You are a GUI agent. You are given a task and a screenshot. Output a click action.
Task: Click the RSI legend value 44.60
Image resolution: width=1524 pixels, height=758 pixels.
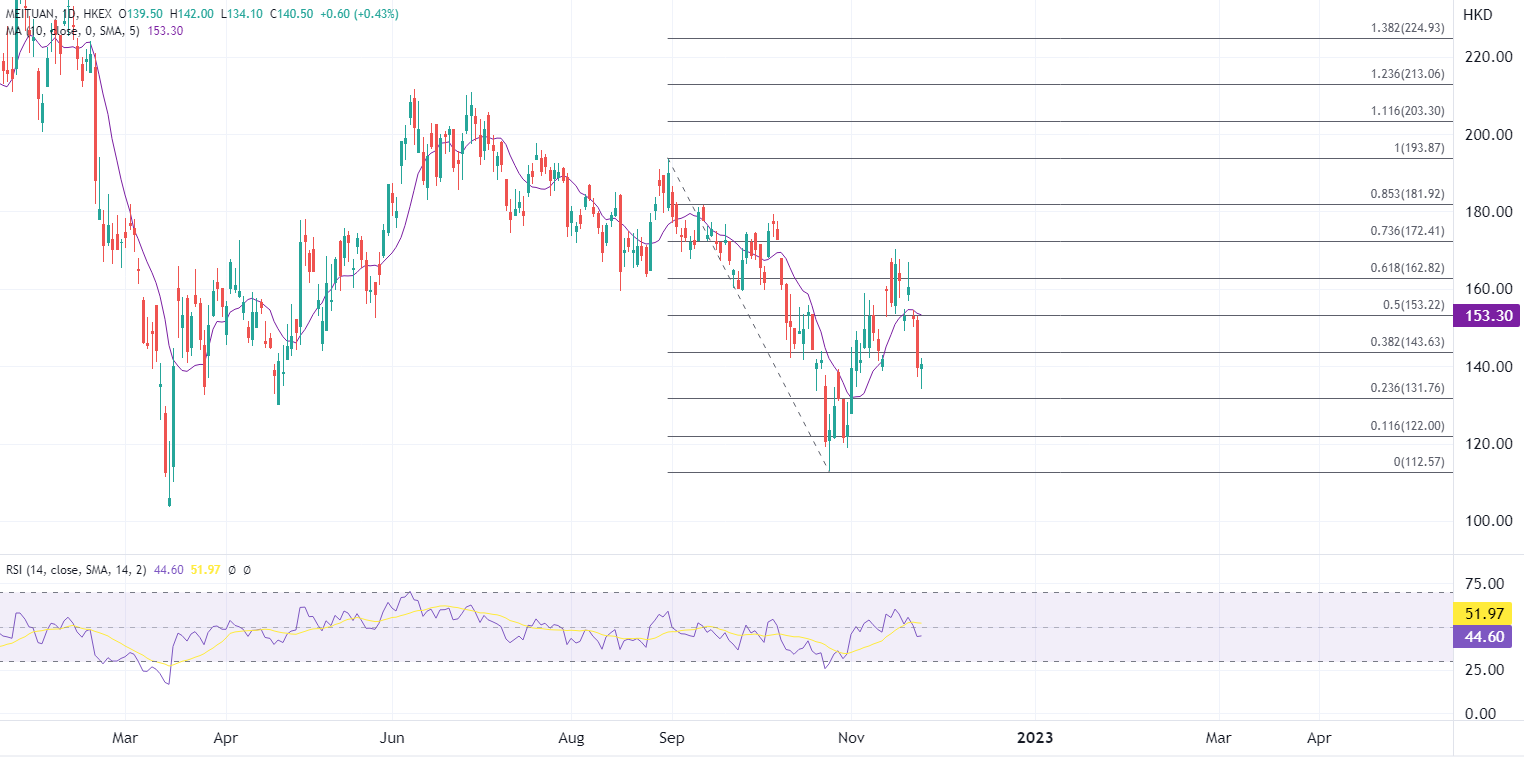pyautogui.click(x=169, y=570)
